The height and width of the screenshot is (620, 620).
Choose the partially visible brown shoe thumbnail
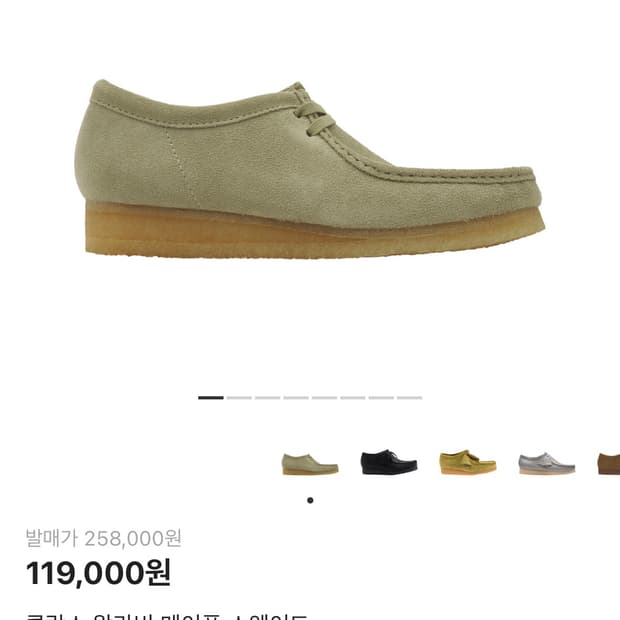pyautogui.click(x=609, y=464)
